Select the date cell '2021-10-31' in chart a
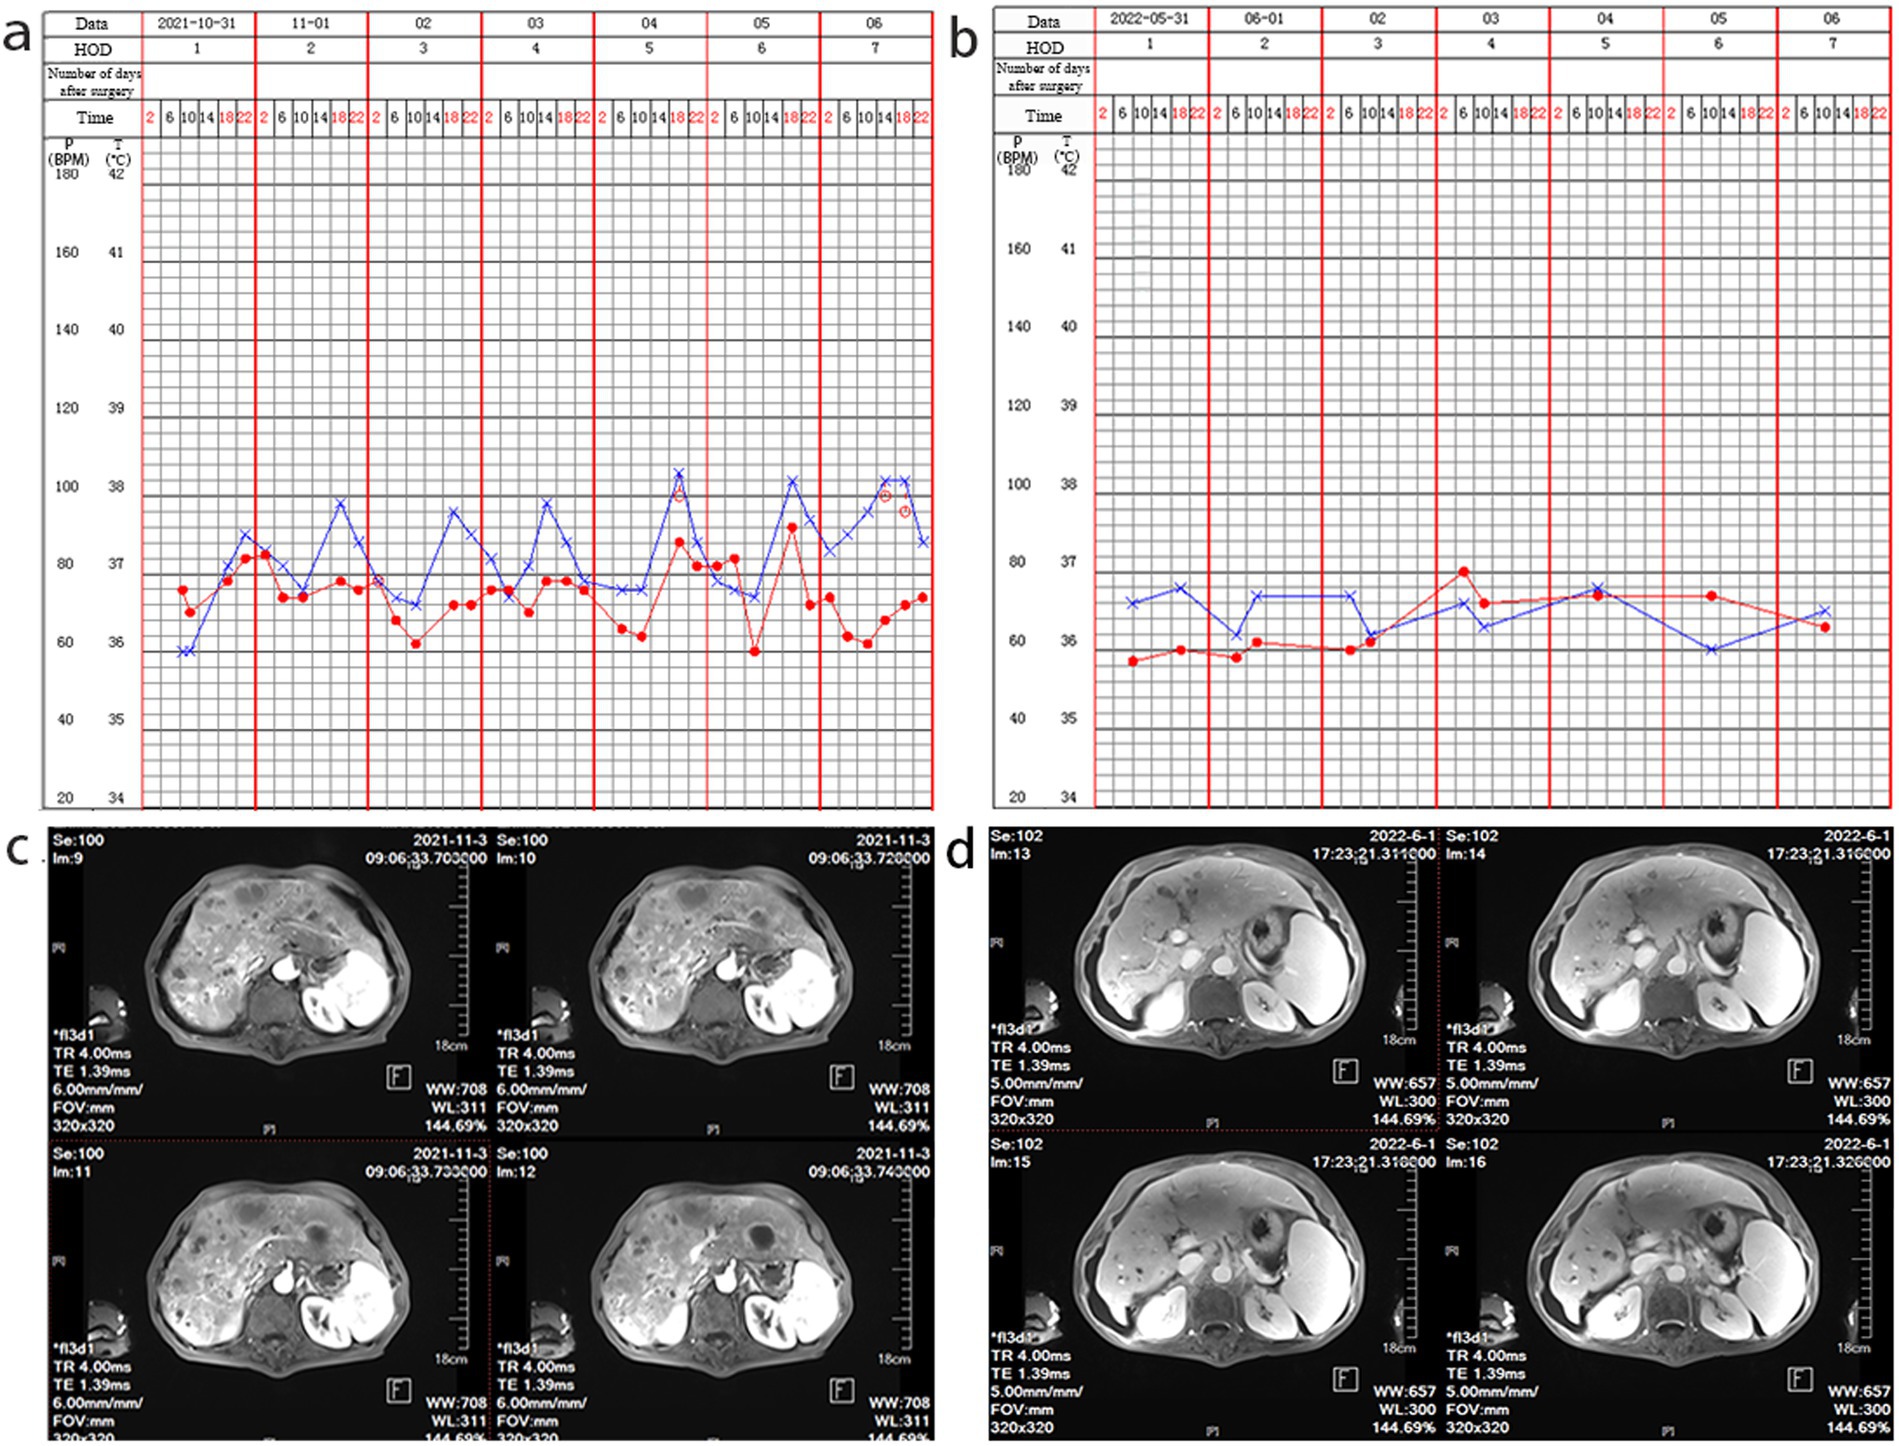Screen dimensions: 1899x1446 [198, 23]
